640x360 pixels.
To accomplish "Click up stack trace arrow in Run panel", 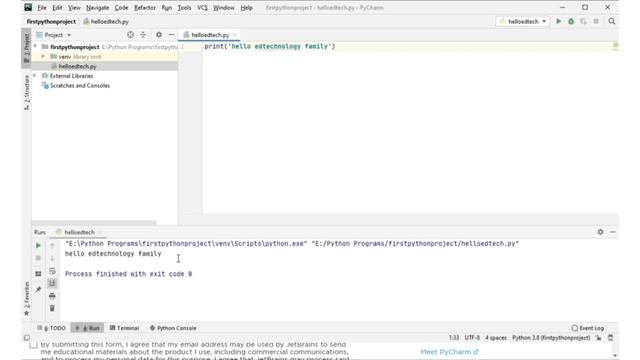I will coord(52,245).
